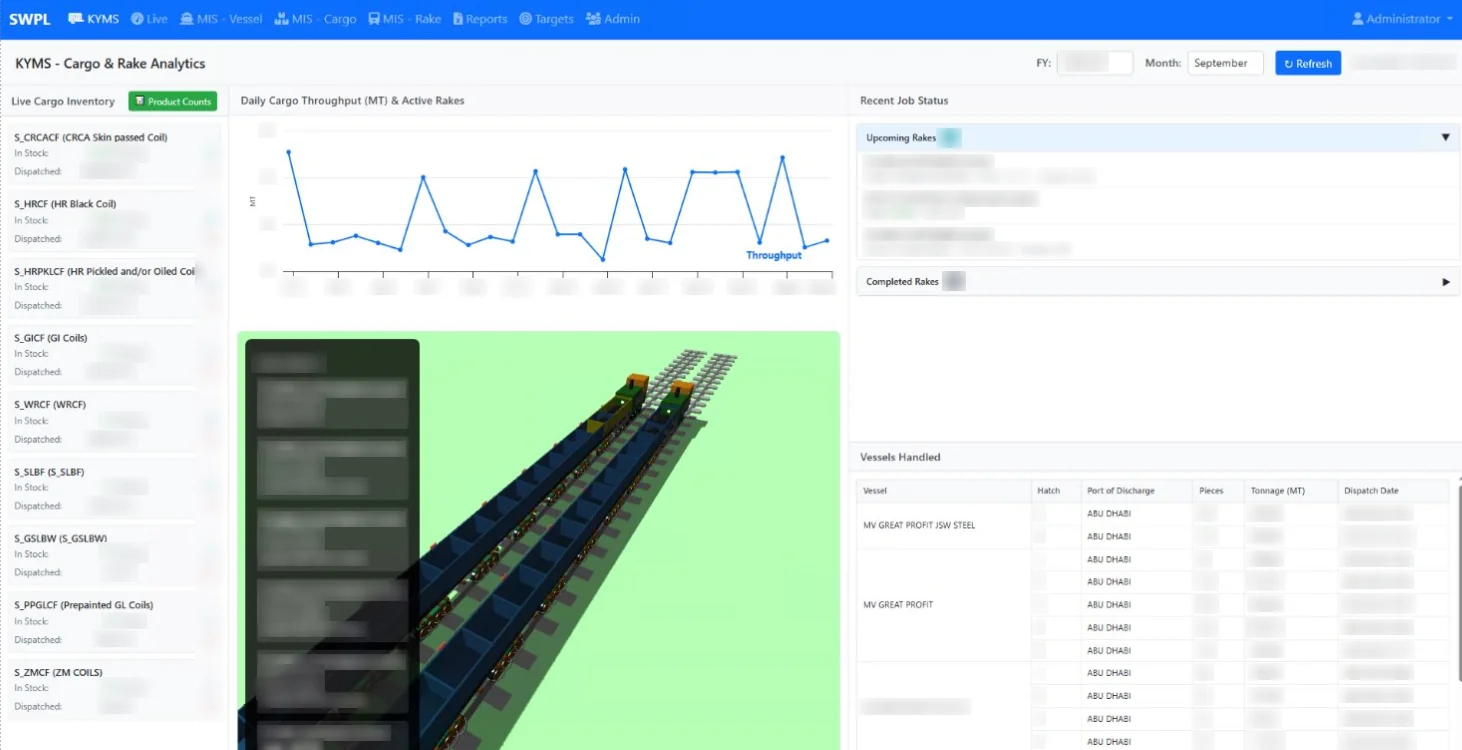Screen dimensions: 1462x750
Task: Expand the Completed Rakes section
Action: pyautogui.click(x=1159, y=282)
